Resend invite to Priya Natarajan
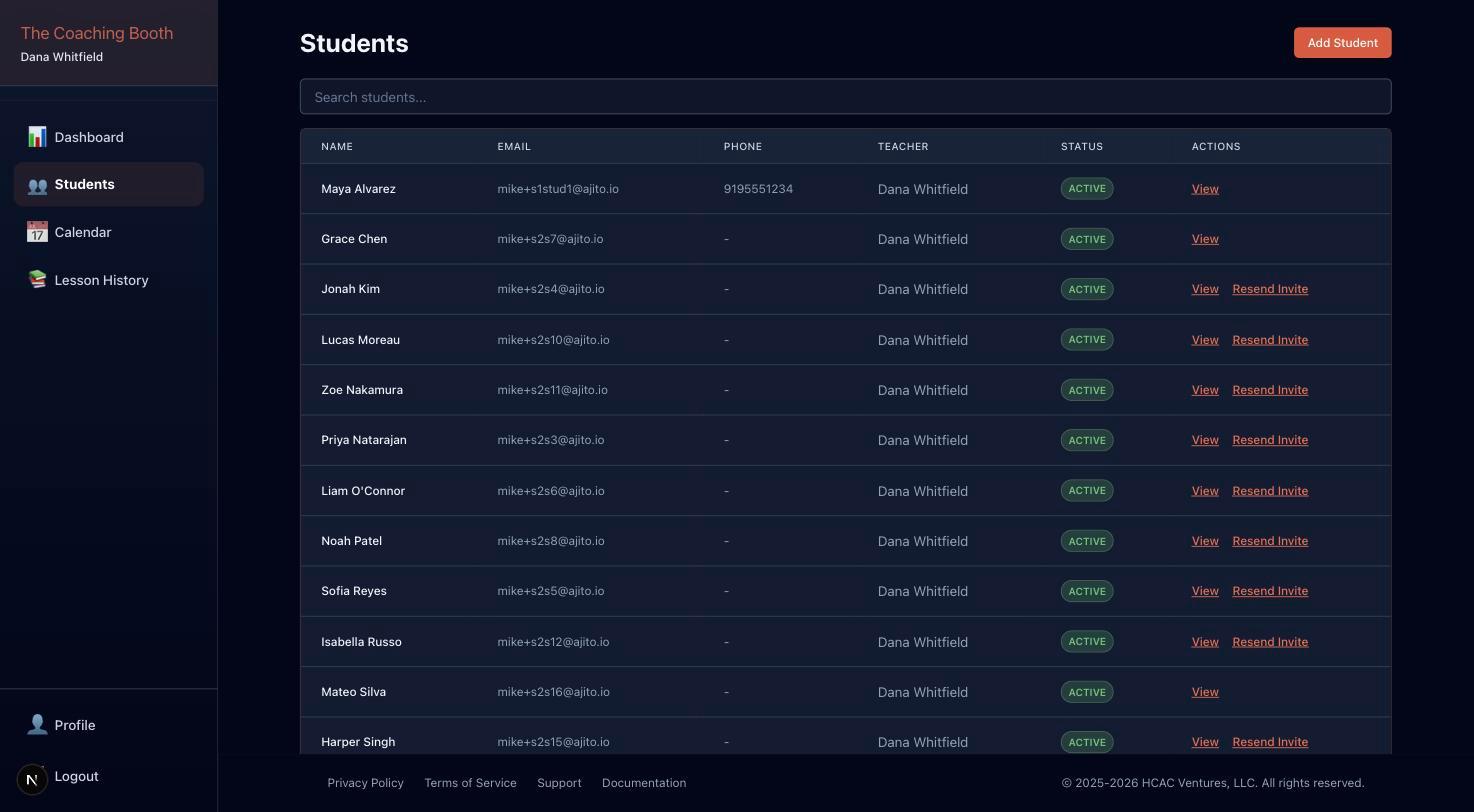The image size is (1474, 812). [1269, 440]
